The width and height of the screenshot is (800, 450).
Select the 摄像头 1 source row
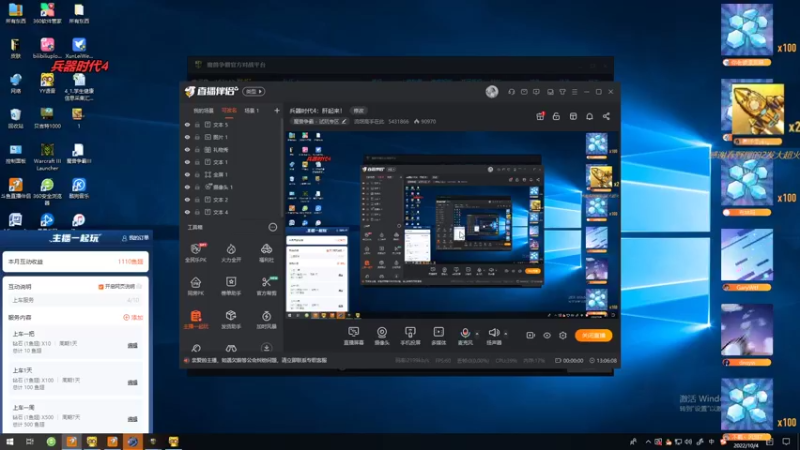[232, 187]
